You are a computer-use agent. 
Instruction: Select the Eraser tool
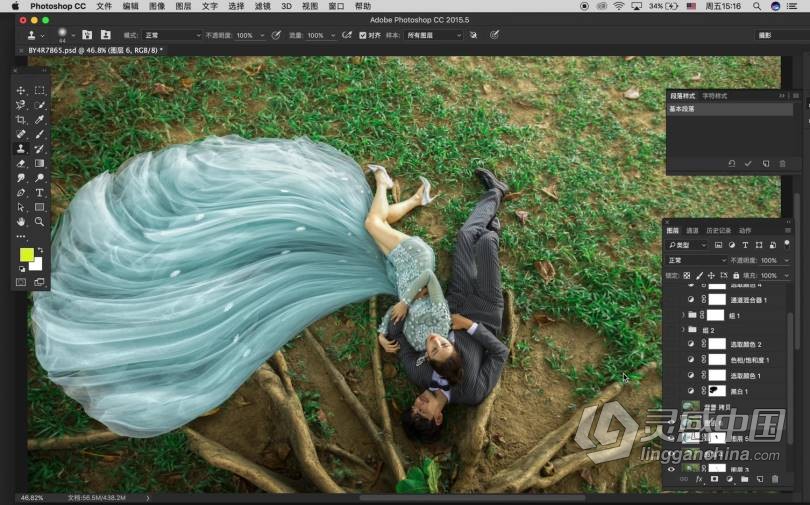[x=21, y=163]
